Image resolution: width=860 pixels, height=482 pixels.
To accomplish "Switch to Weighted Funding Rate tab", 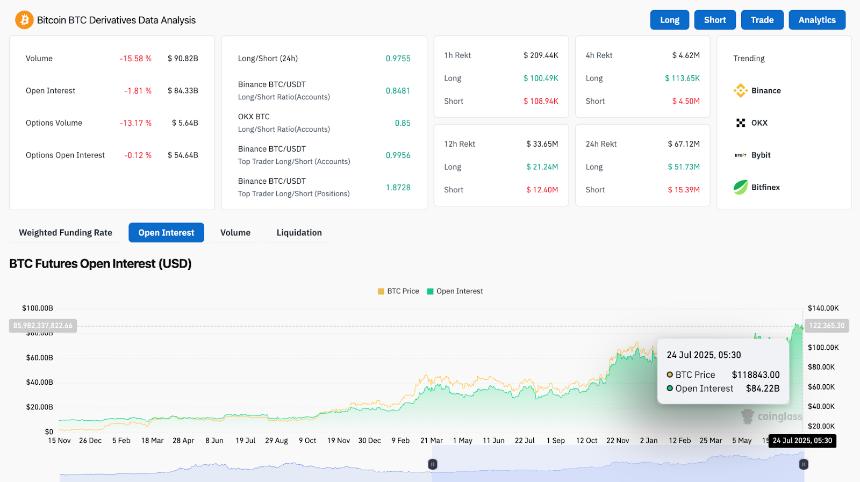I will (65, 233).
